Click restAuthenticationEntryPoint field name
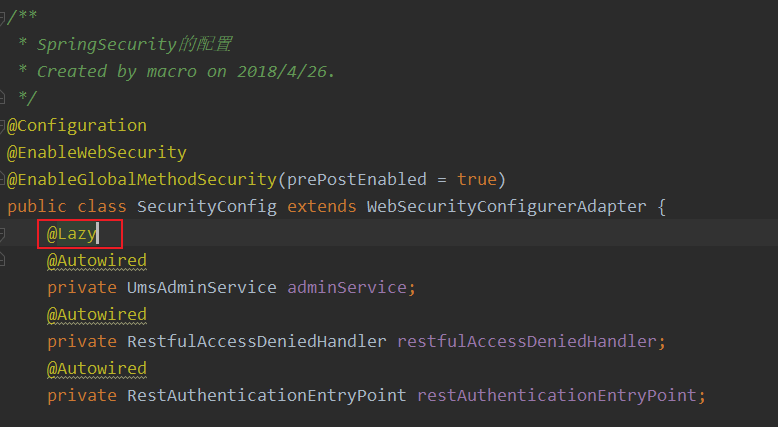 [x=557, y=396]
